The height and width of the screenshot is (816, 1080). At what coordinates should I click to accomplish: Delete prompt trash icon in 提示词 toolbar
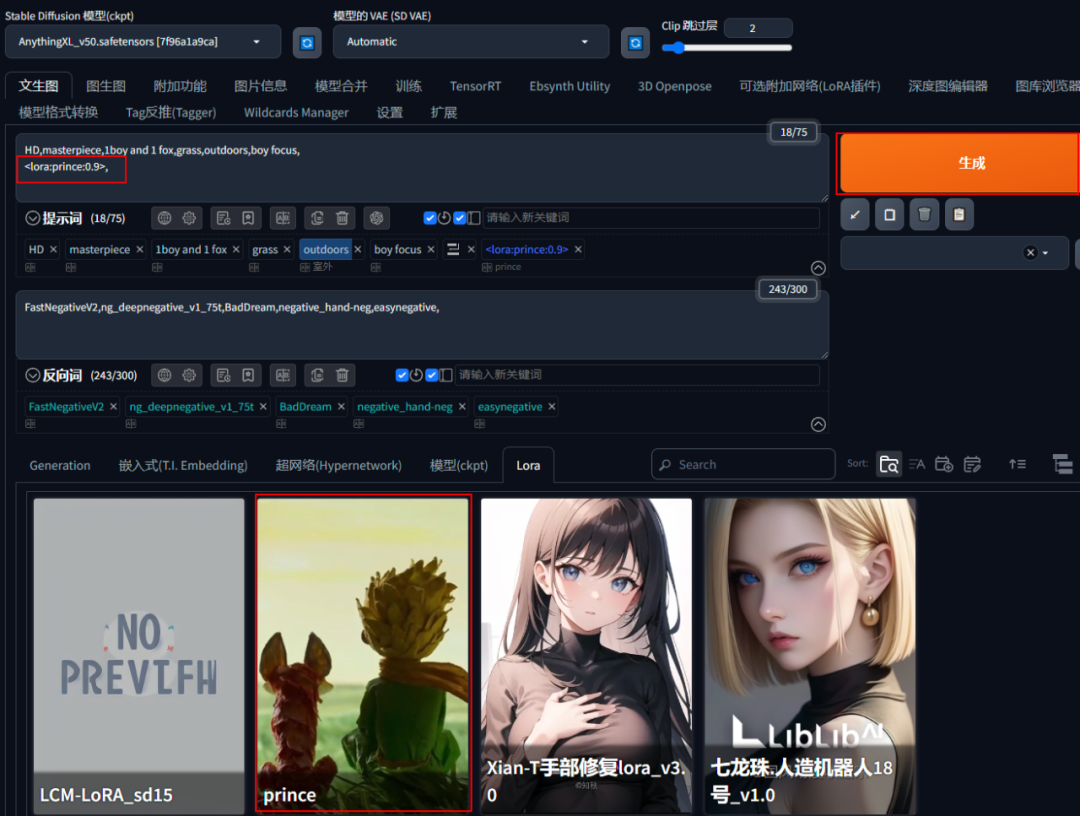click(342, 218)
